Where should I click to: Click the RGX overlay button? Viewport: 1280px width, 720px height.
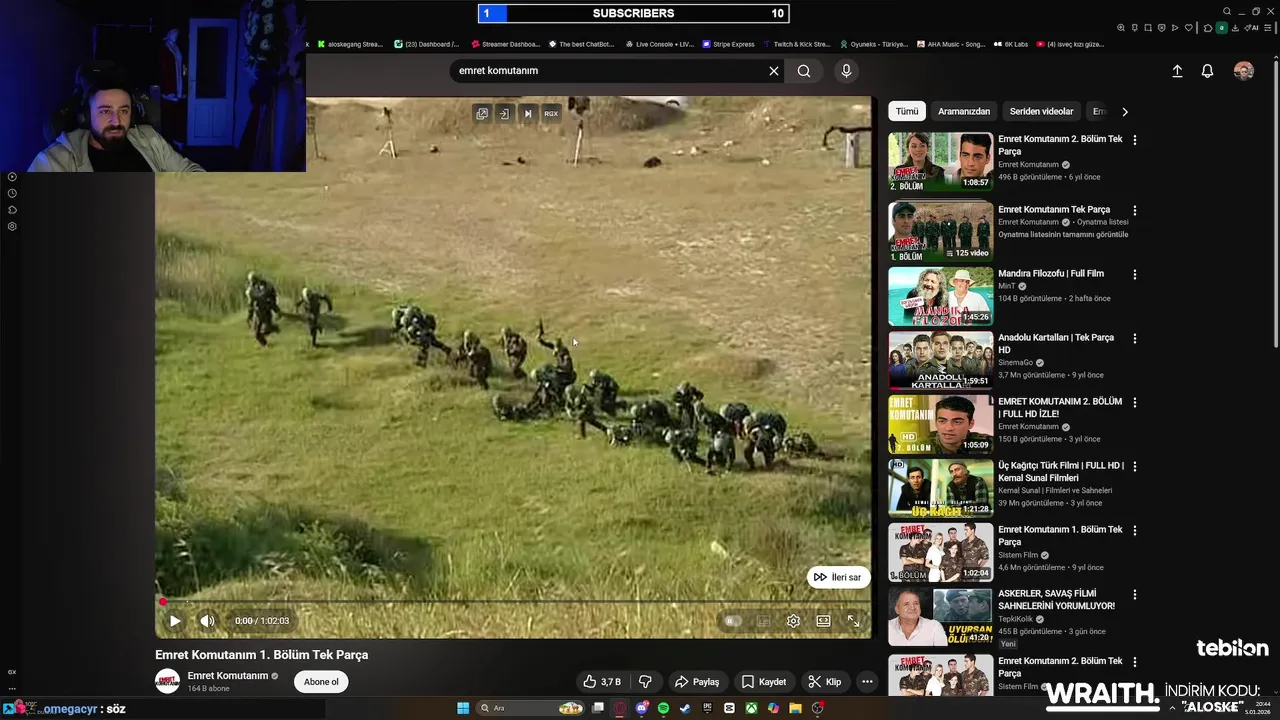(x=551, y=114)
